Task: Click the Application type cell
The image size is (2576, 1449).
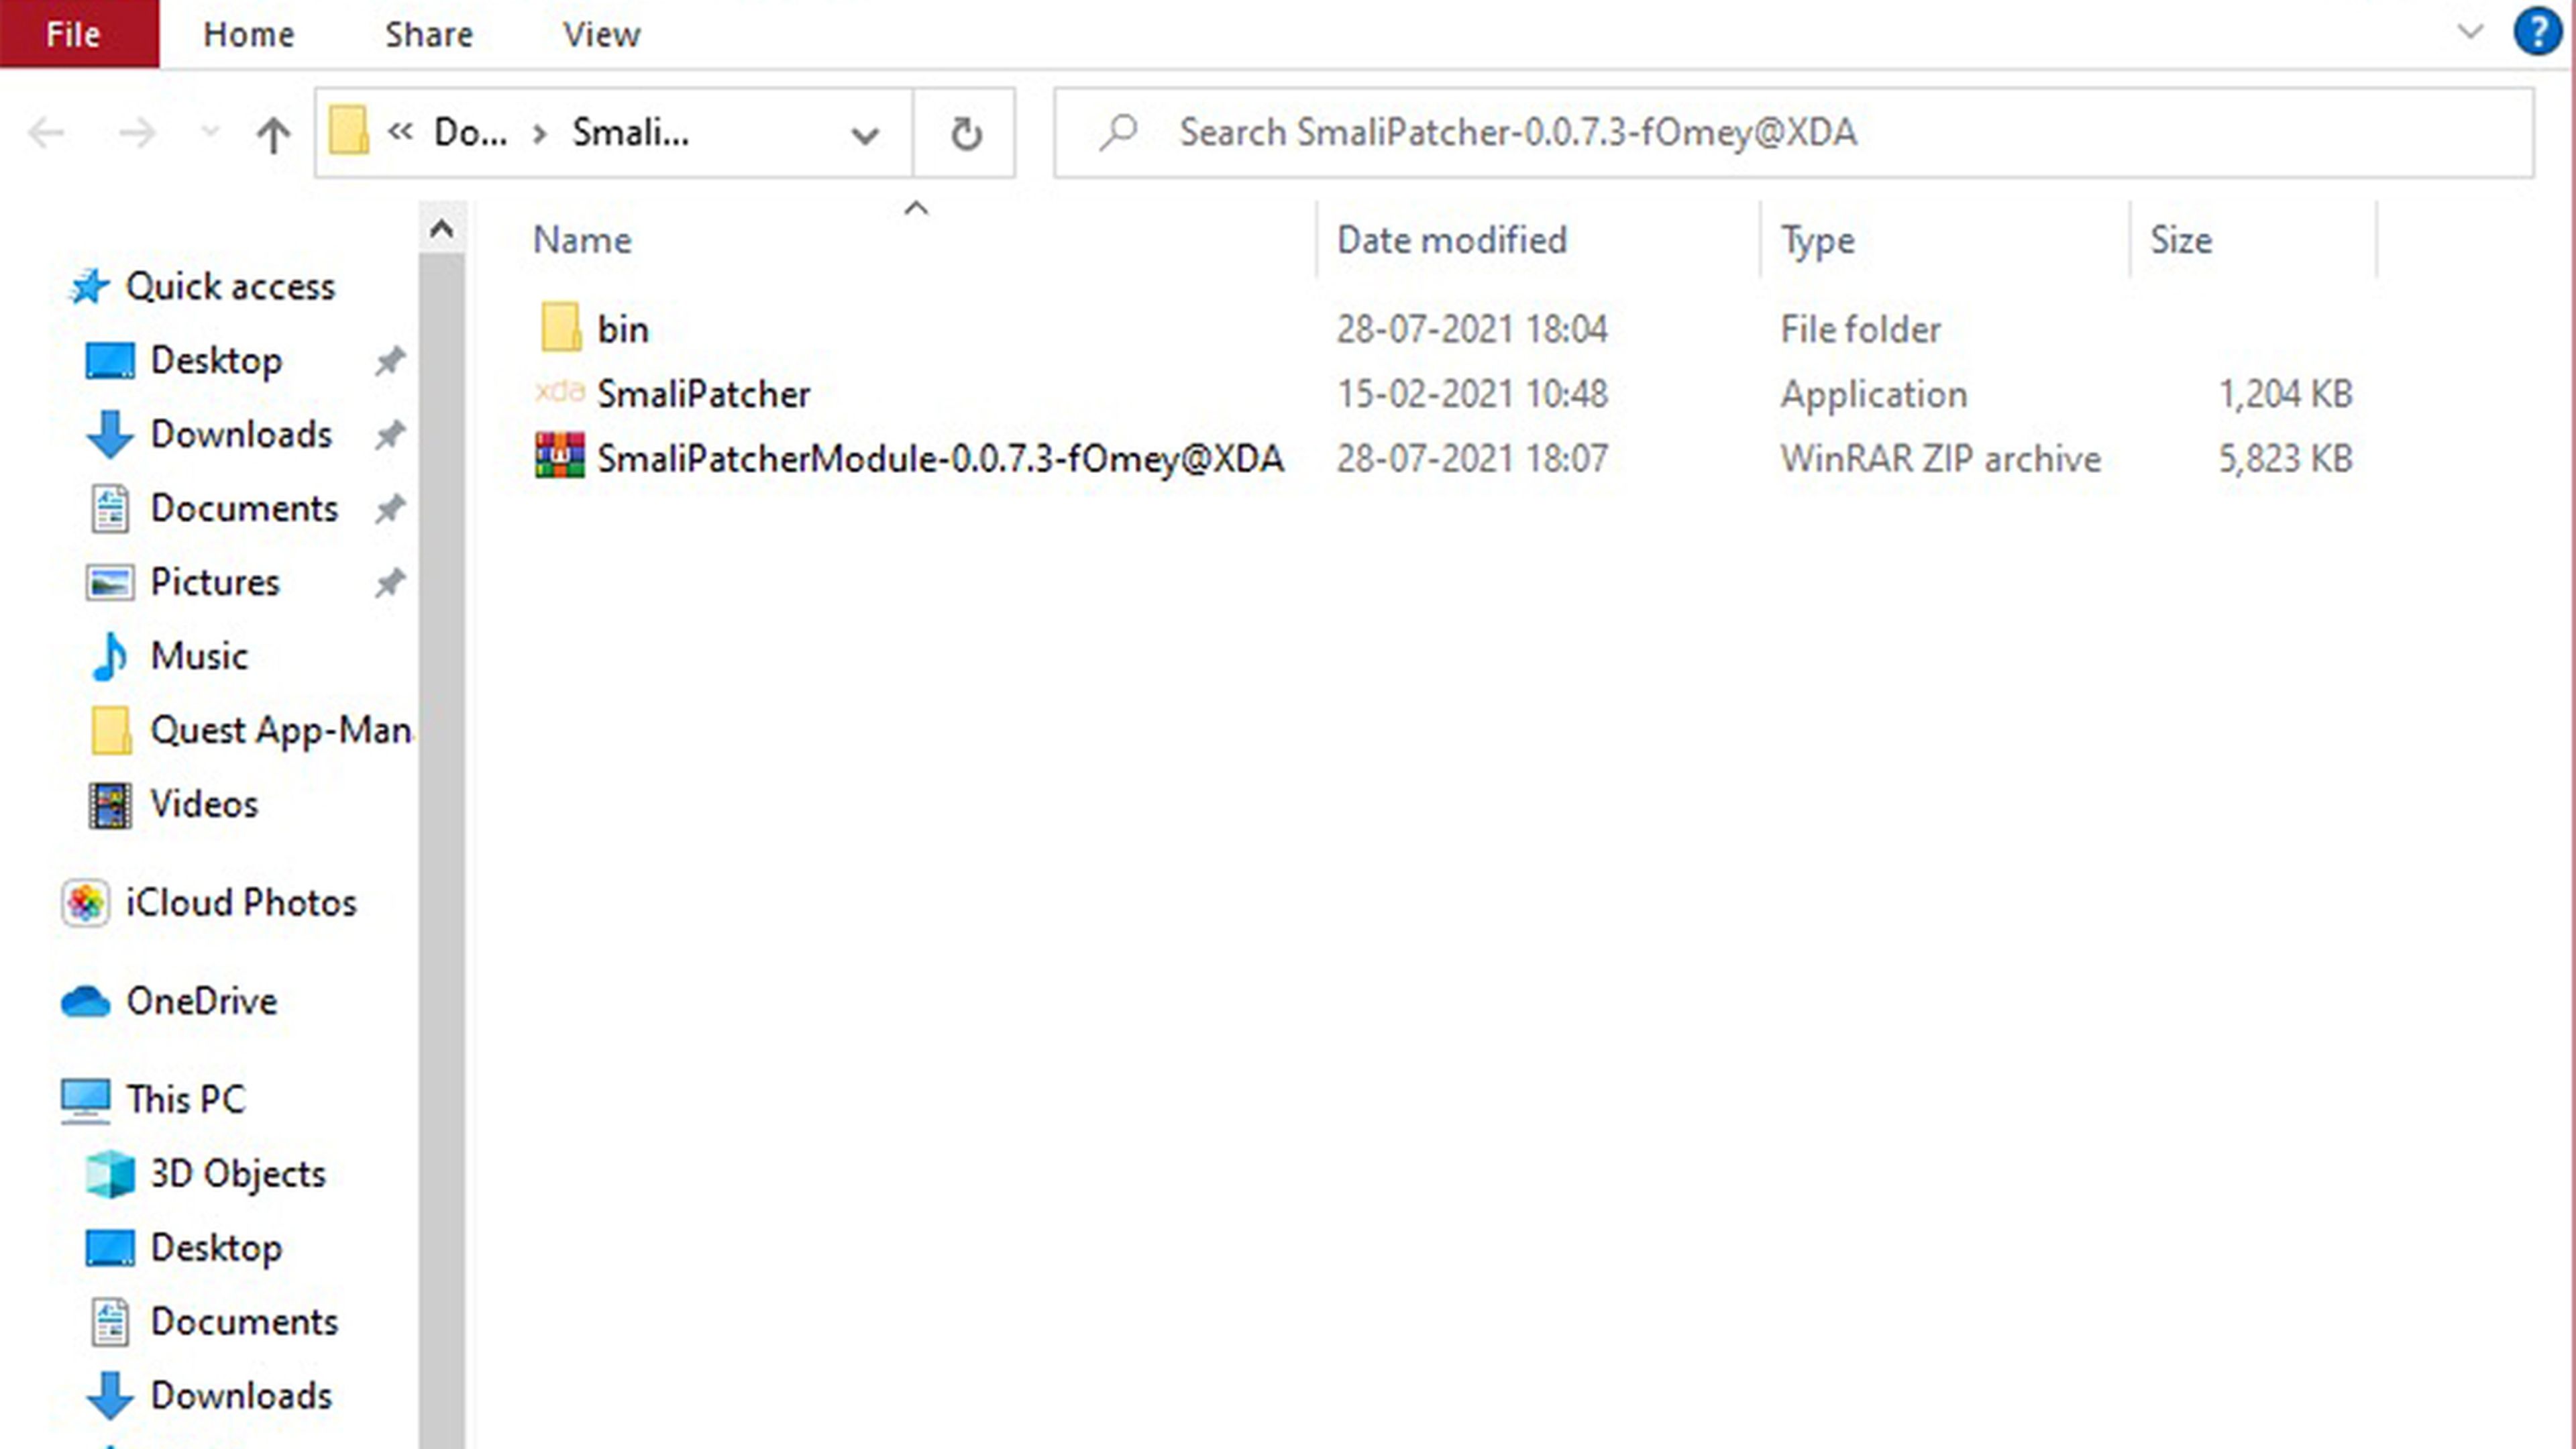Action: 1873,394
